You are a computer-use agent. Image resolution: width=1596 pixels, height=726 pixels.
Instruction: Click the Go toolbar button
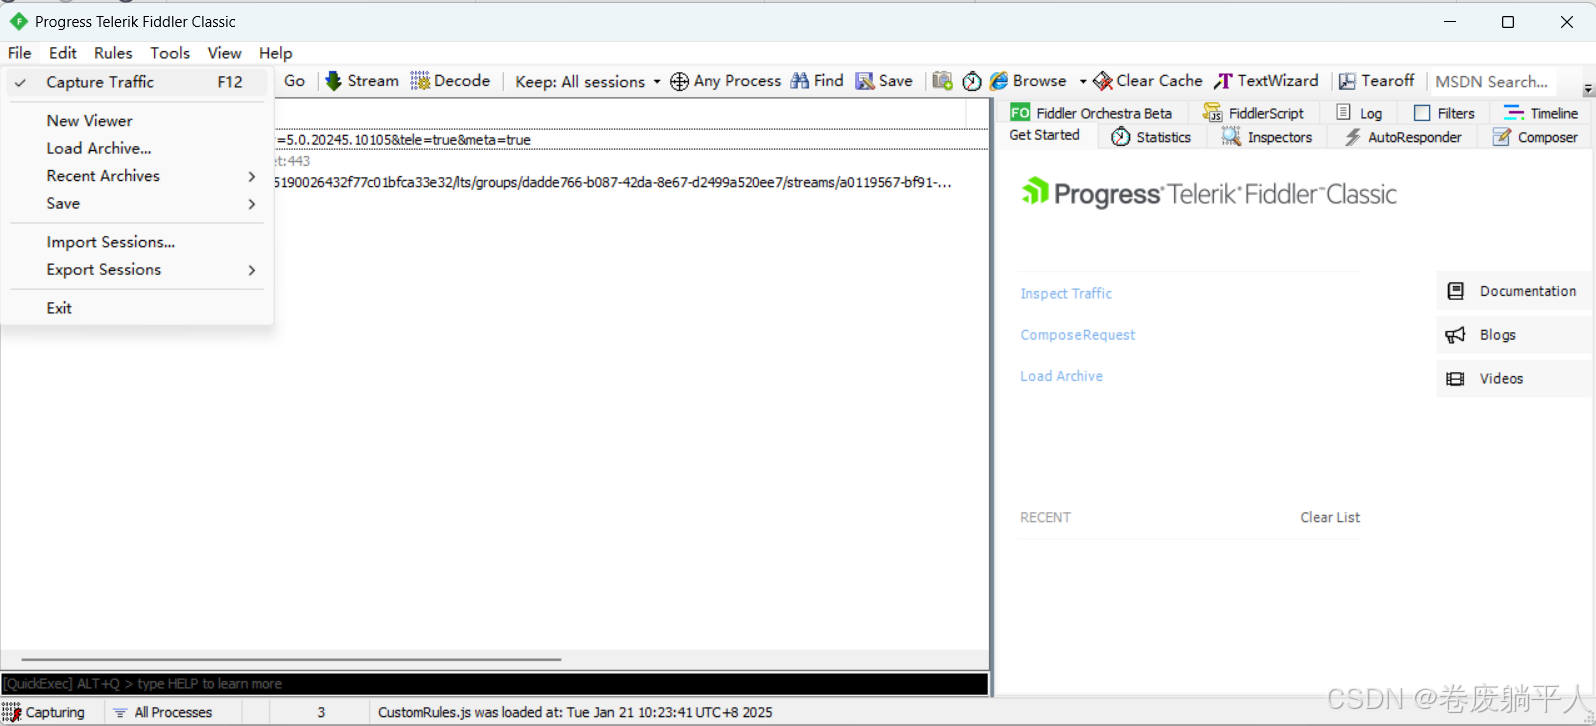click(295, 81)
